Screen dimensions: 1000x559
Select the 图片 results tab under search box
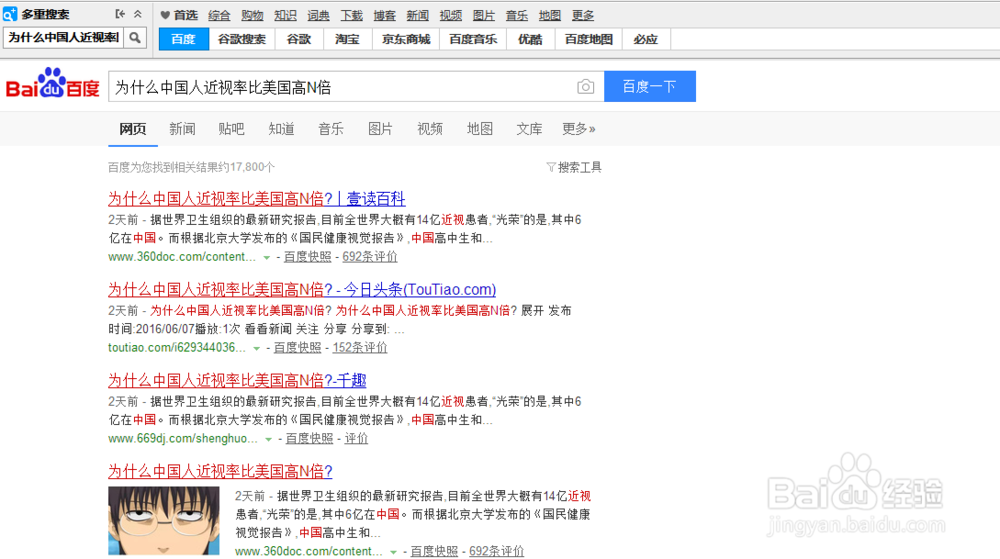pos(381,129)
